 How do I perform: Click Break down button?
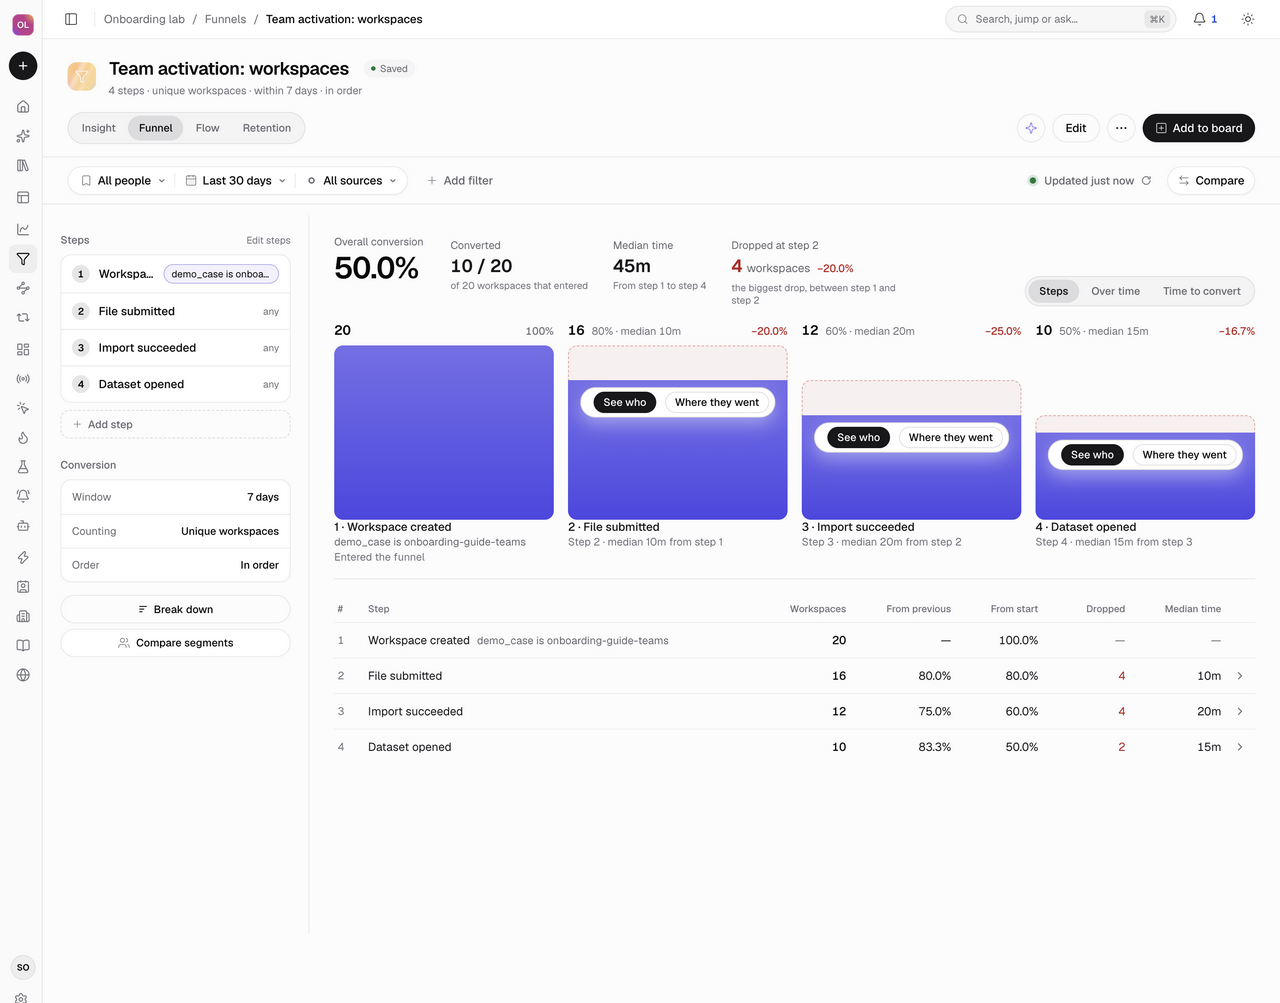coord(176,609)
